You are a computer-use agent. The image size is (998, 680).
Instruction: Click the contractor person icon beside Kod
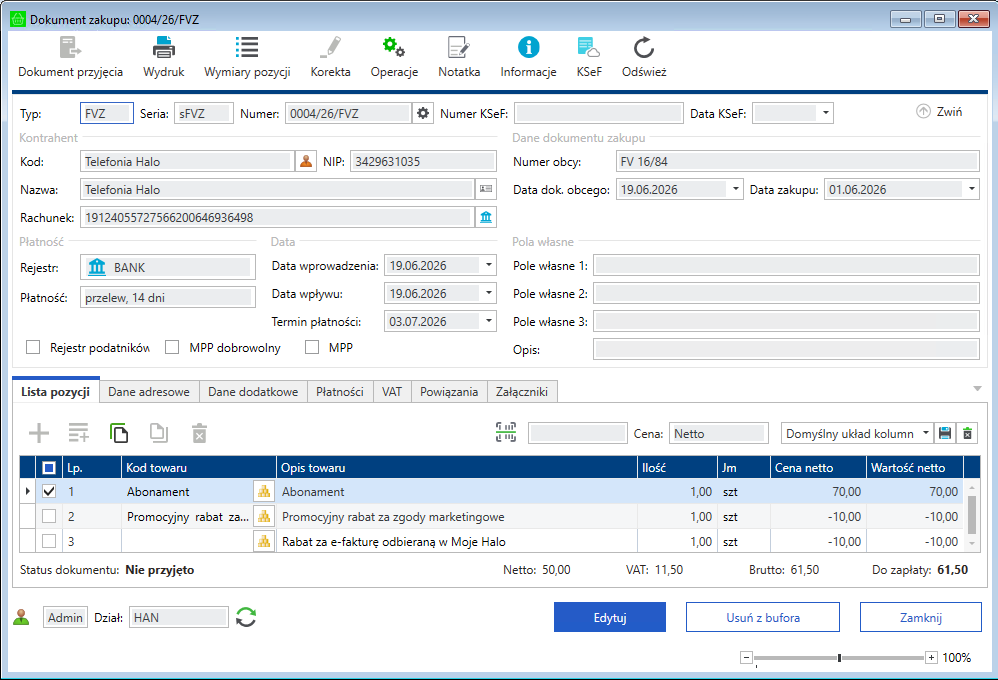[306, 161]
